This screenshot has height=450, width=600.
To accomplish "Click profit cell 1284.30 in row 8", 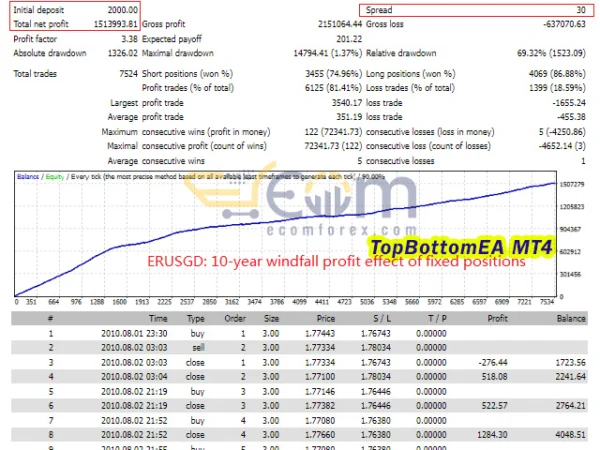I will (x=492, y=435).
